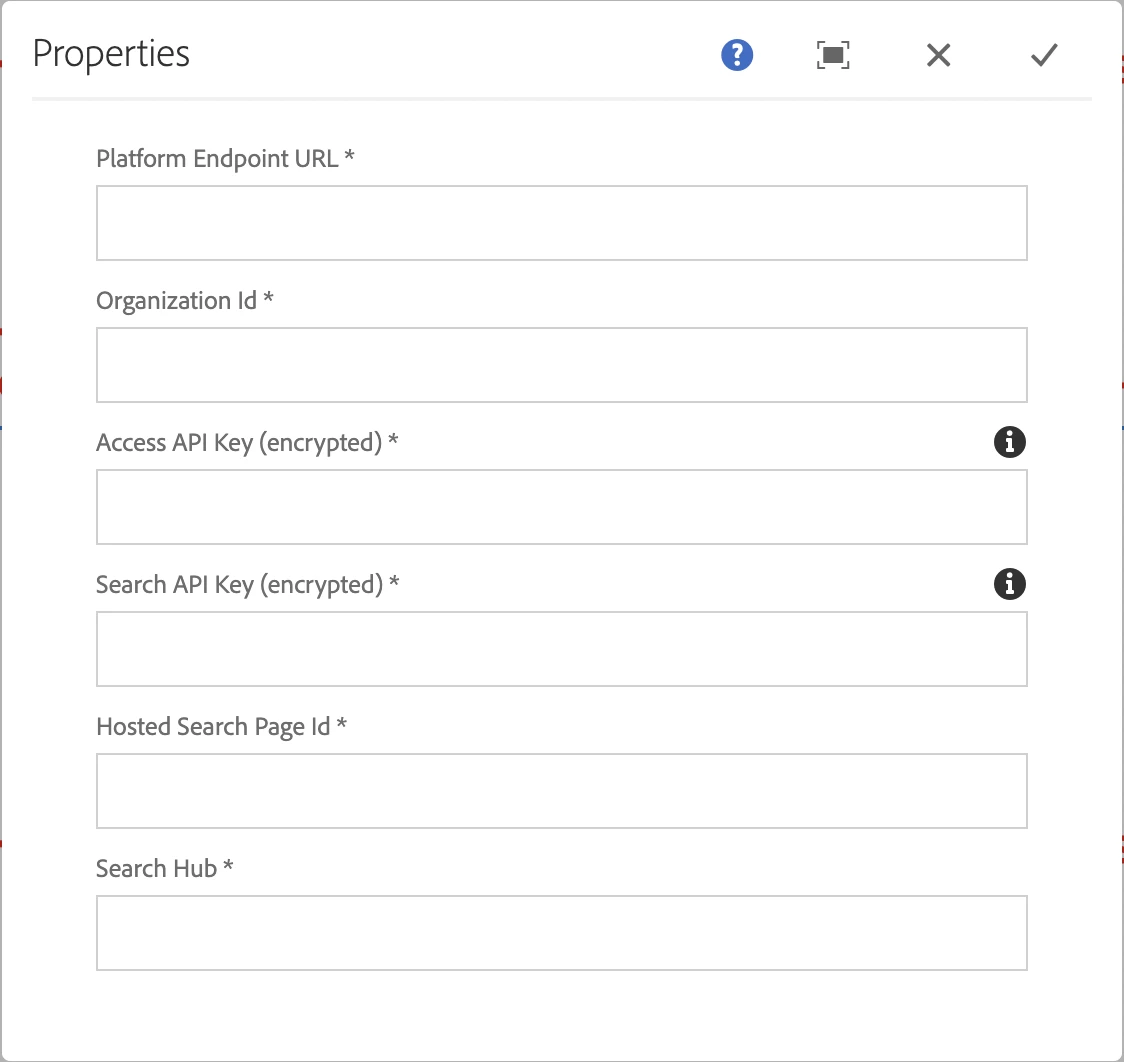Toggle fullscreen mode for the dialog

click(x=833, y=56)
